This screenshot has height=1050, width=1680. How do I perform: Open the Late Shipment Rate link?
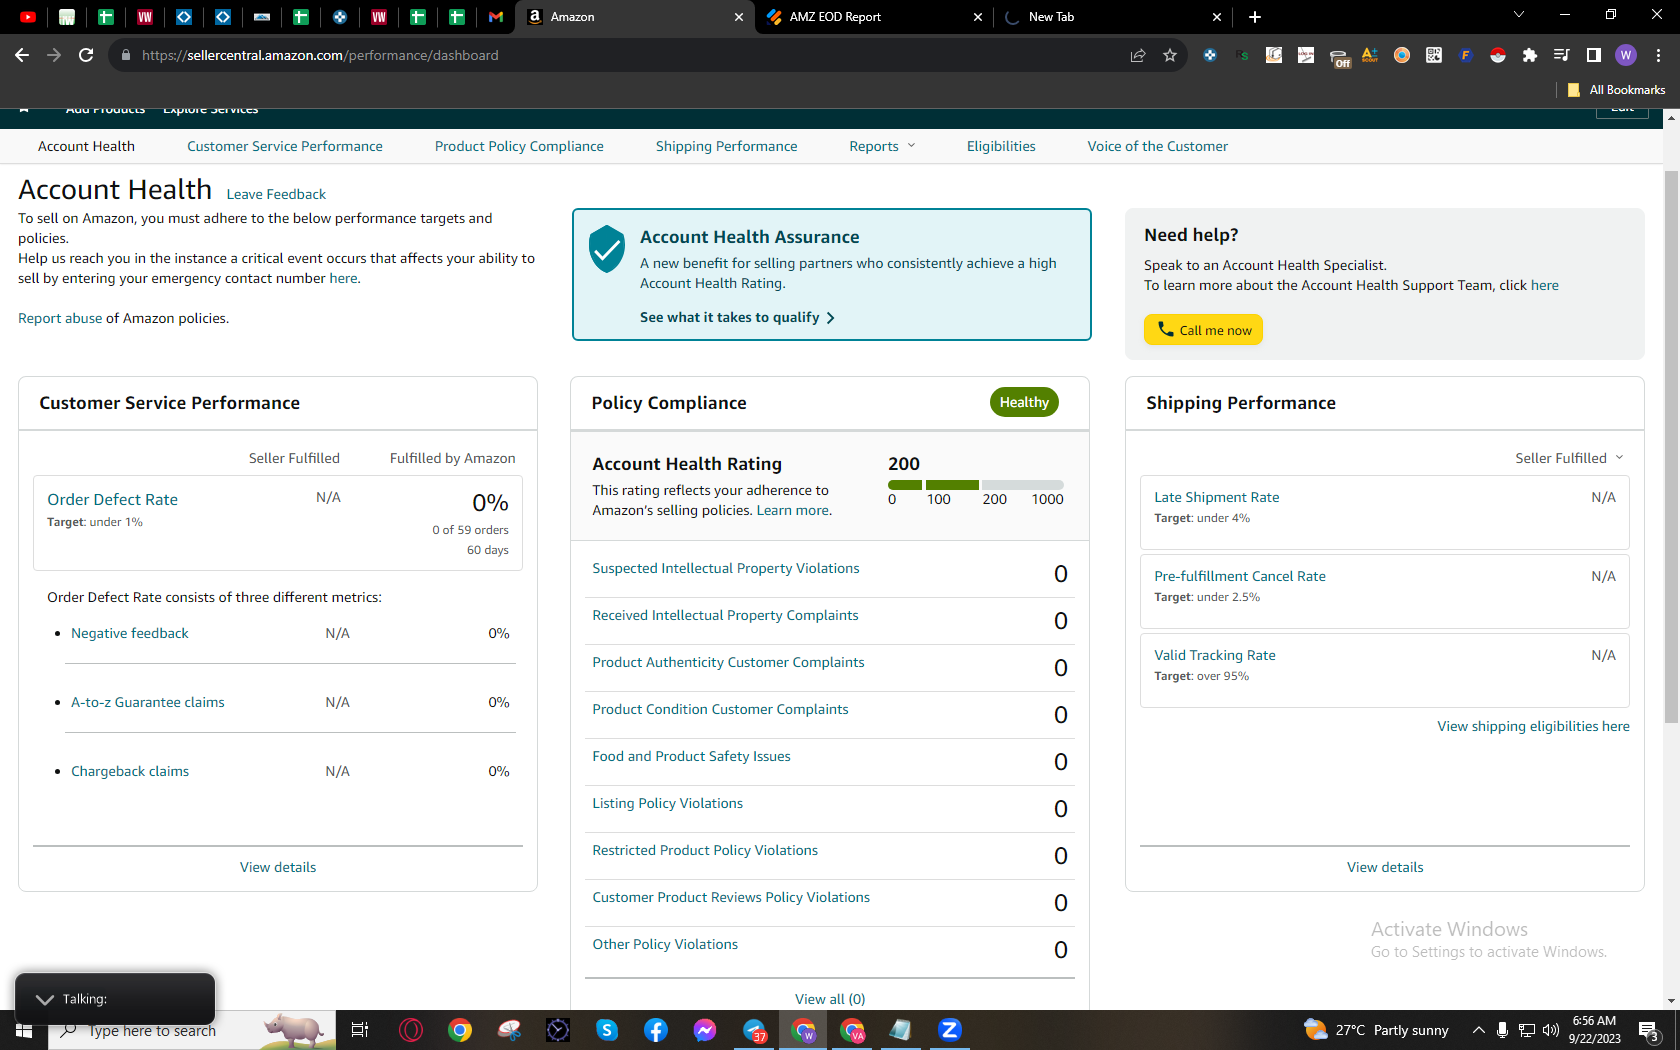(1217, 497)
